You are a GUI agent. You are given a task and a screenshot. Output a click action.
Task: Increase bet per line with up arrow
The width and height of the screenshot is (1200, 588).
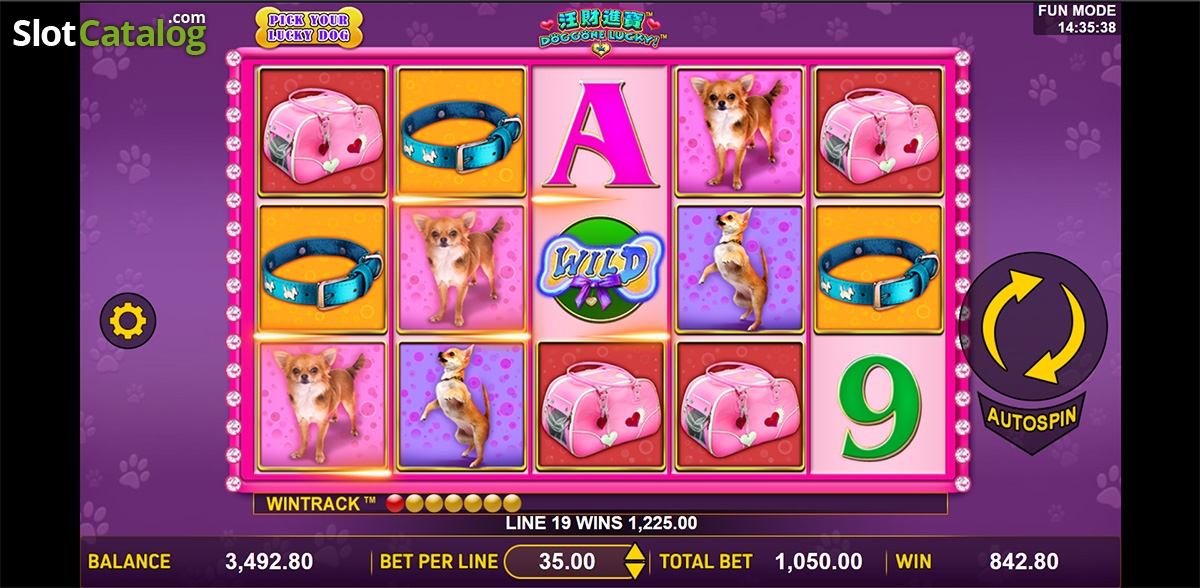634,553
